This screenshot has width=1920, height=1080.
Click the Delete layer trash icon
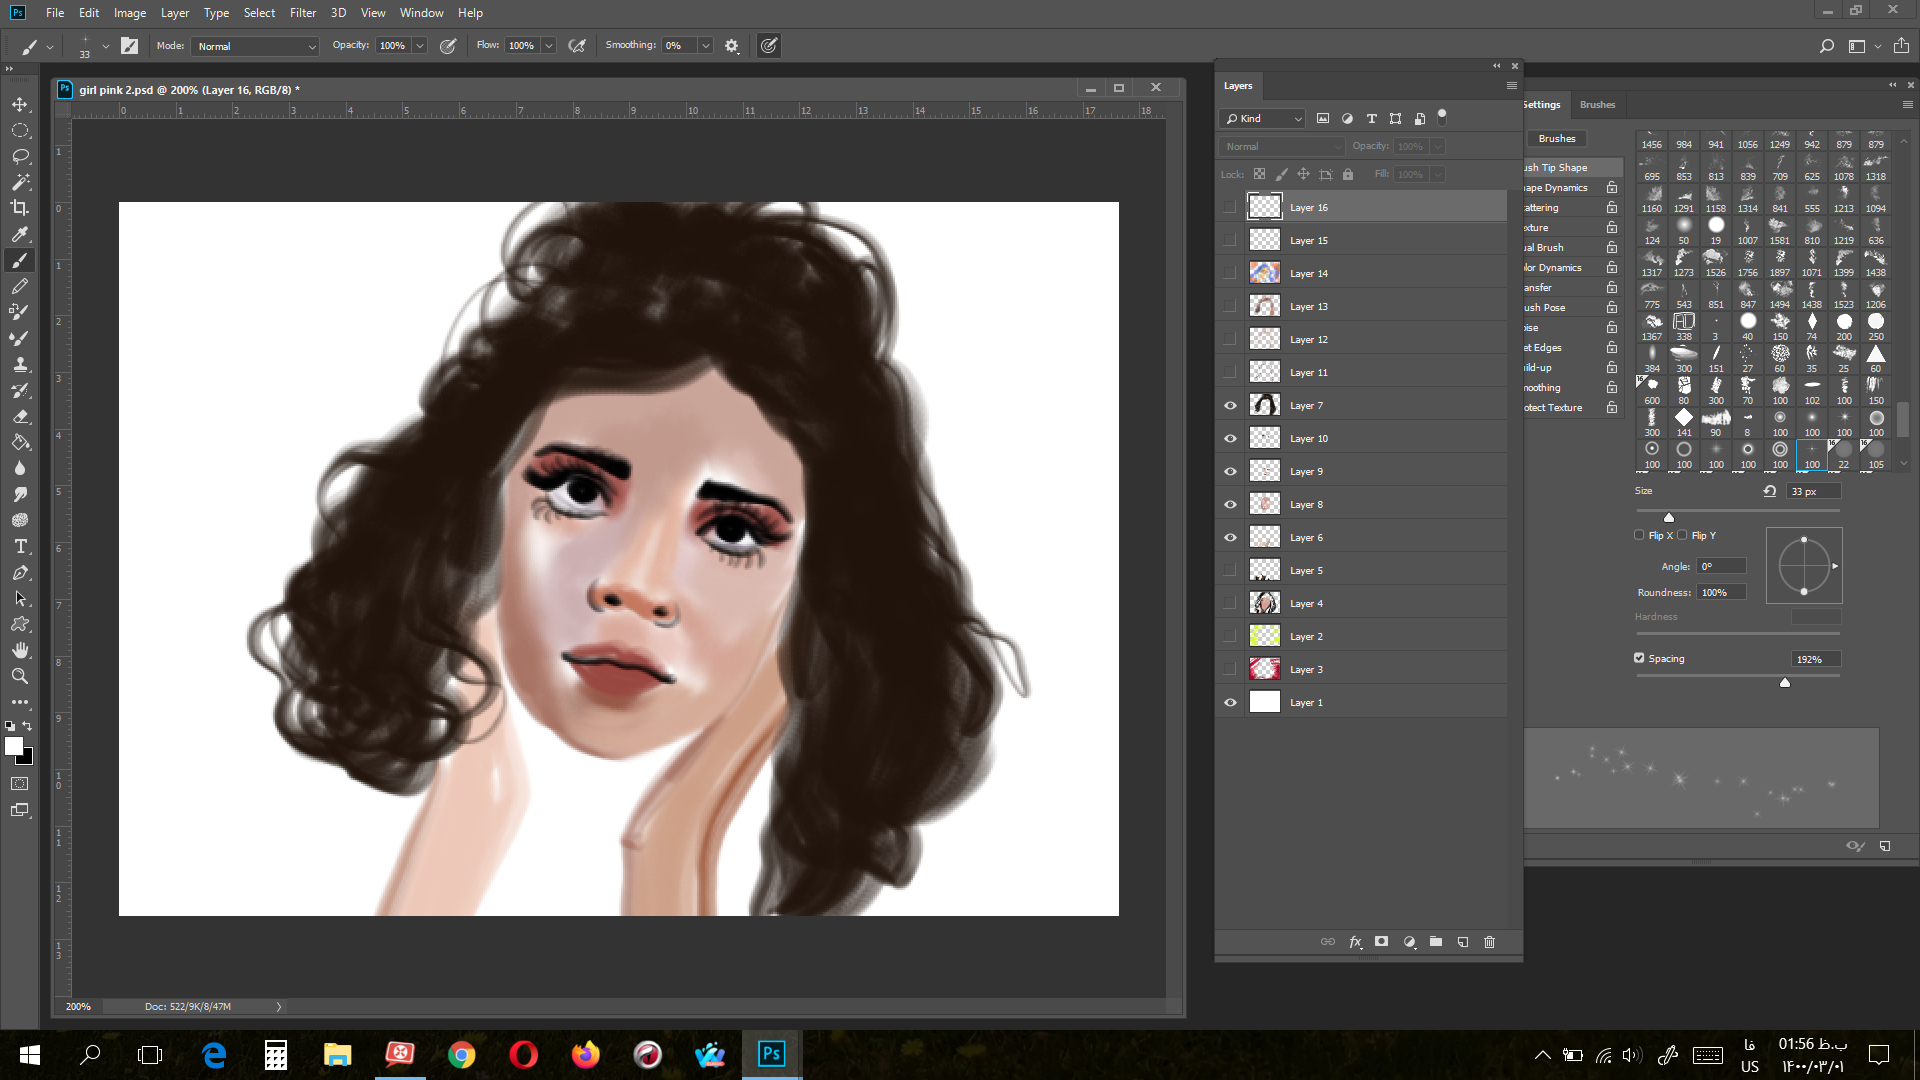click(x=1489, y=942)
